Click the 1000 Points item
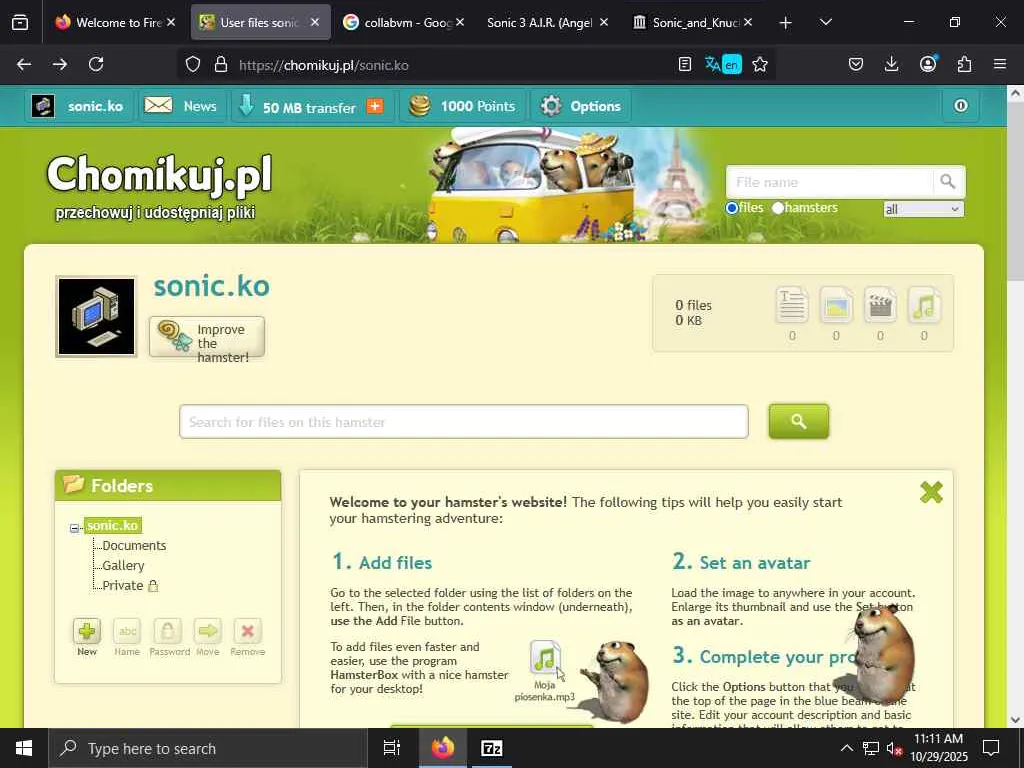 tap(462, 106)
